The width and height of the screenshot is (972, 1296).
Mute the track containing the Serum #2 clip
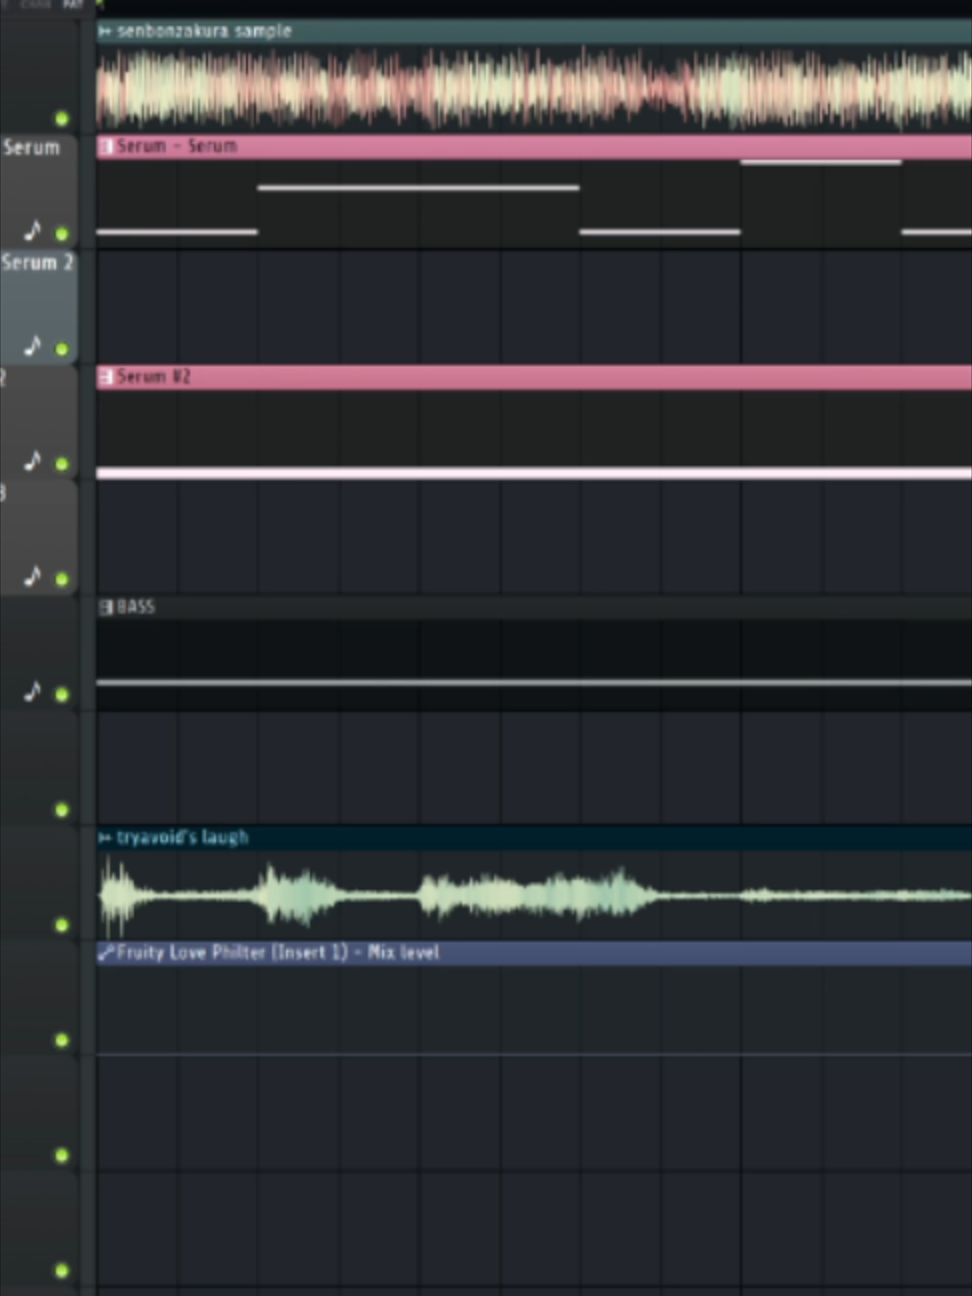62,464
